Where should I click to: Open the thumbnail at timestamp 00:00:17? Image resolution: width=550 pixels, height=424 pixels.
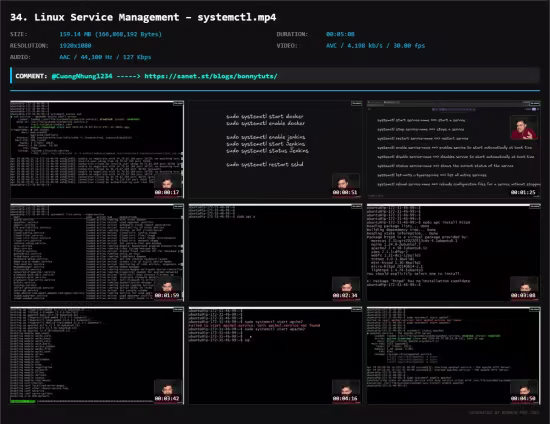[97, 150]
